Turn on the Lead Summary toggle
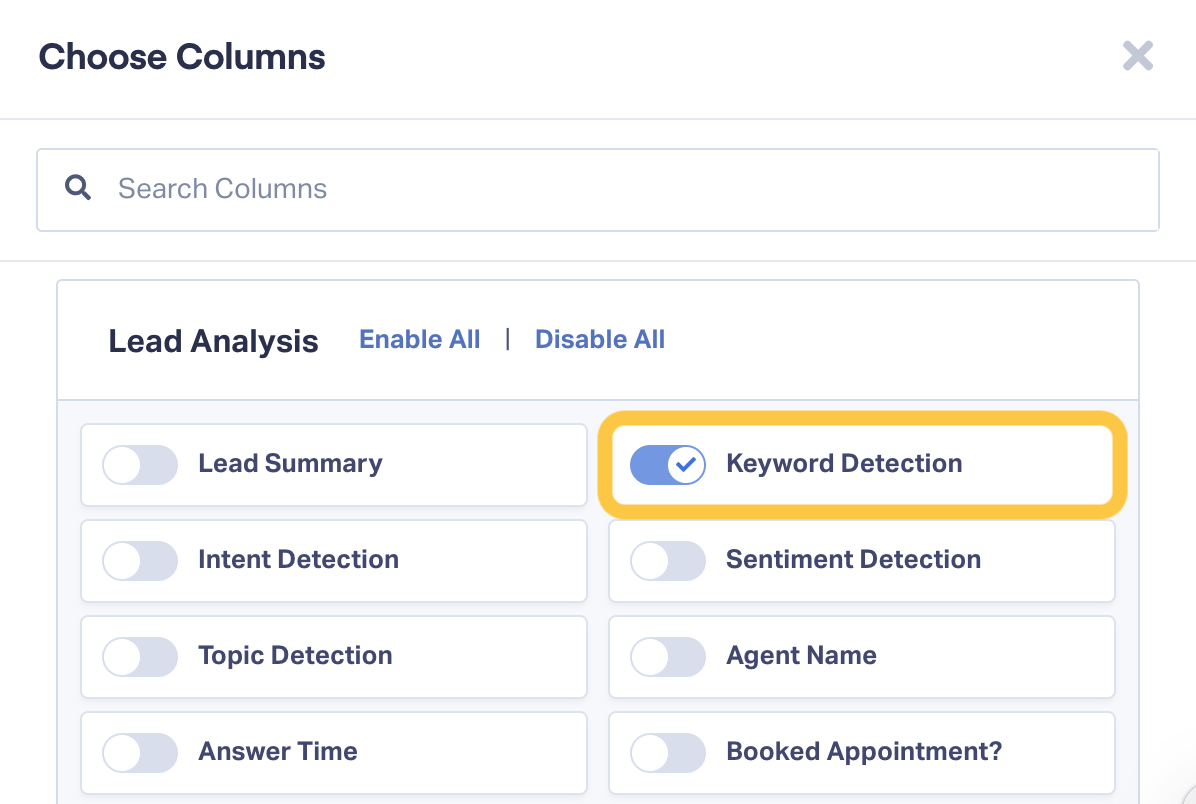Screen dimensions: 1196x804 (140, 465)
